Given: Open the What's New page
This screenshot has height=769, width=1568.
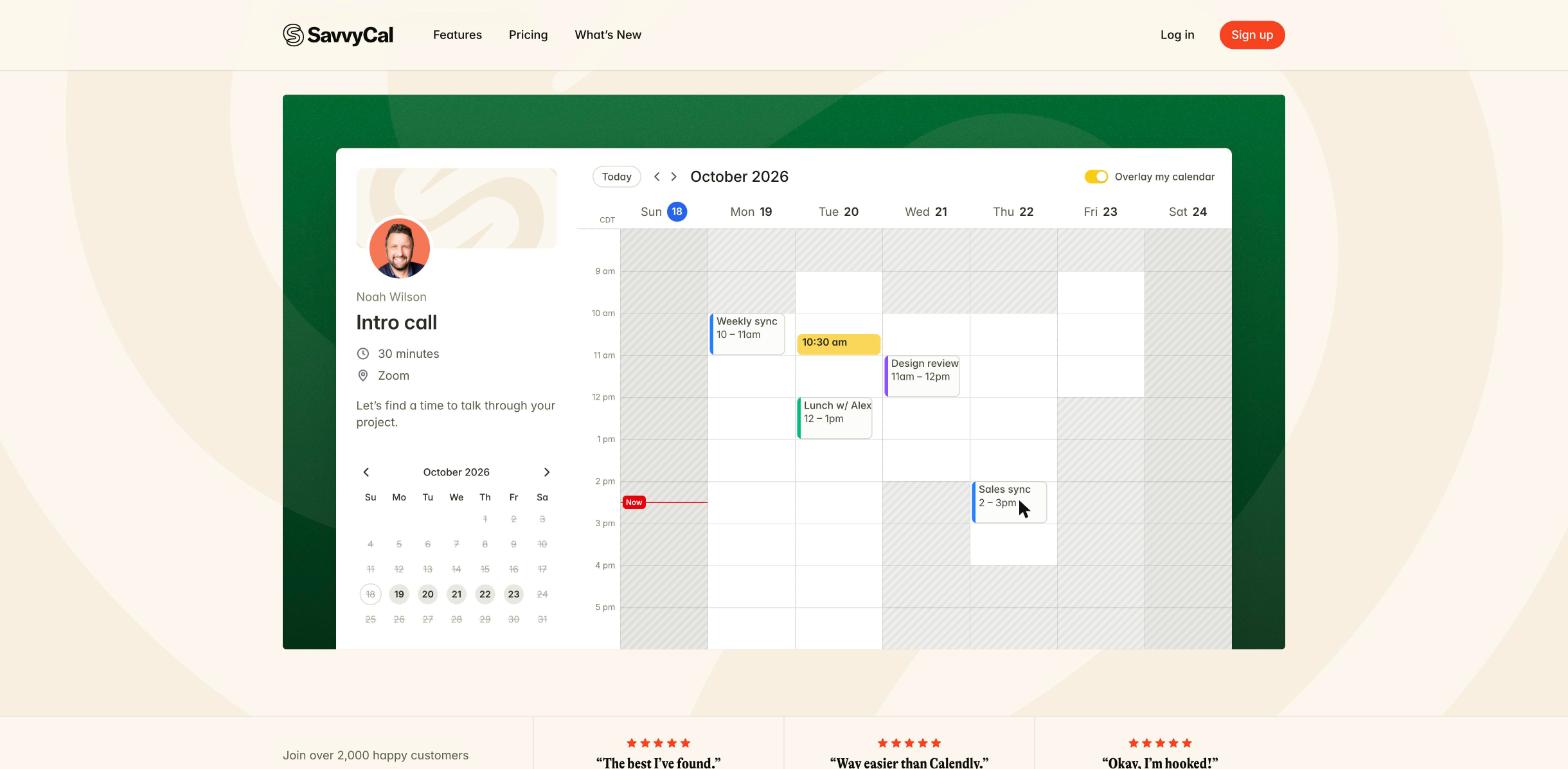Looking at the screenshot, I should pos(608,35).
